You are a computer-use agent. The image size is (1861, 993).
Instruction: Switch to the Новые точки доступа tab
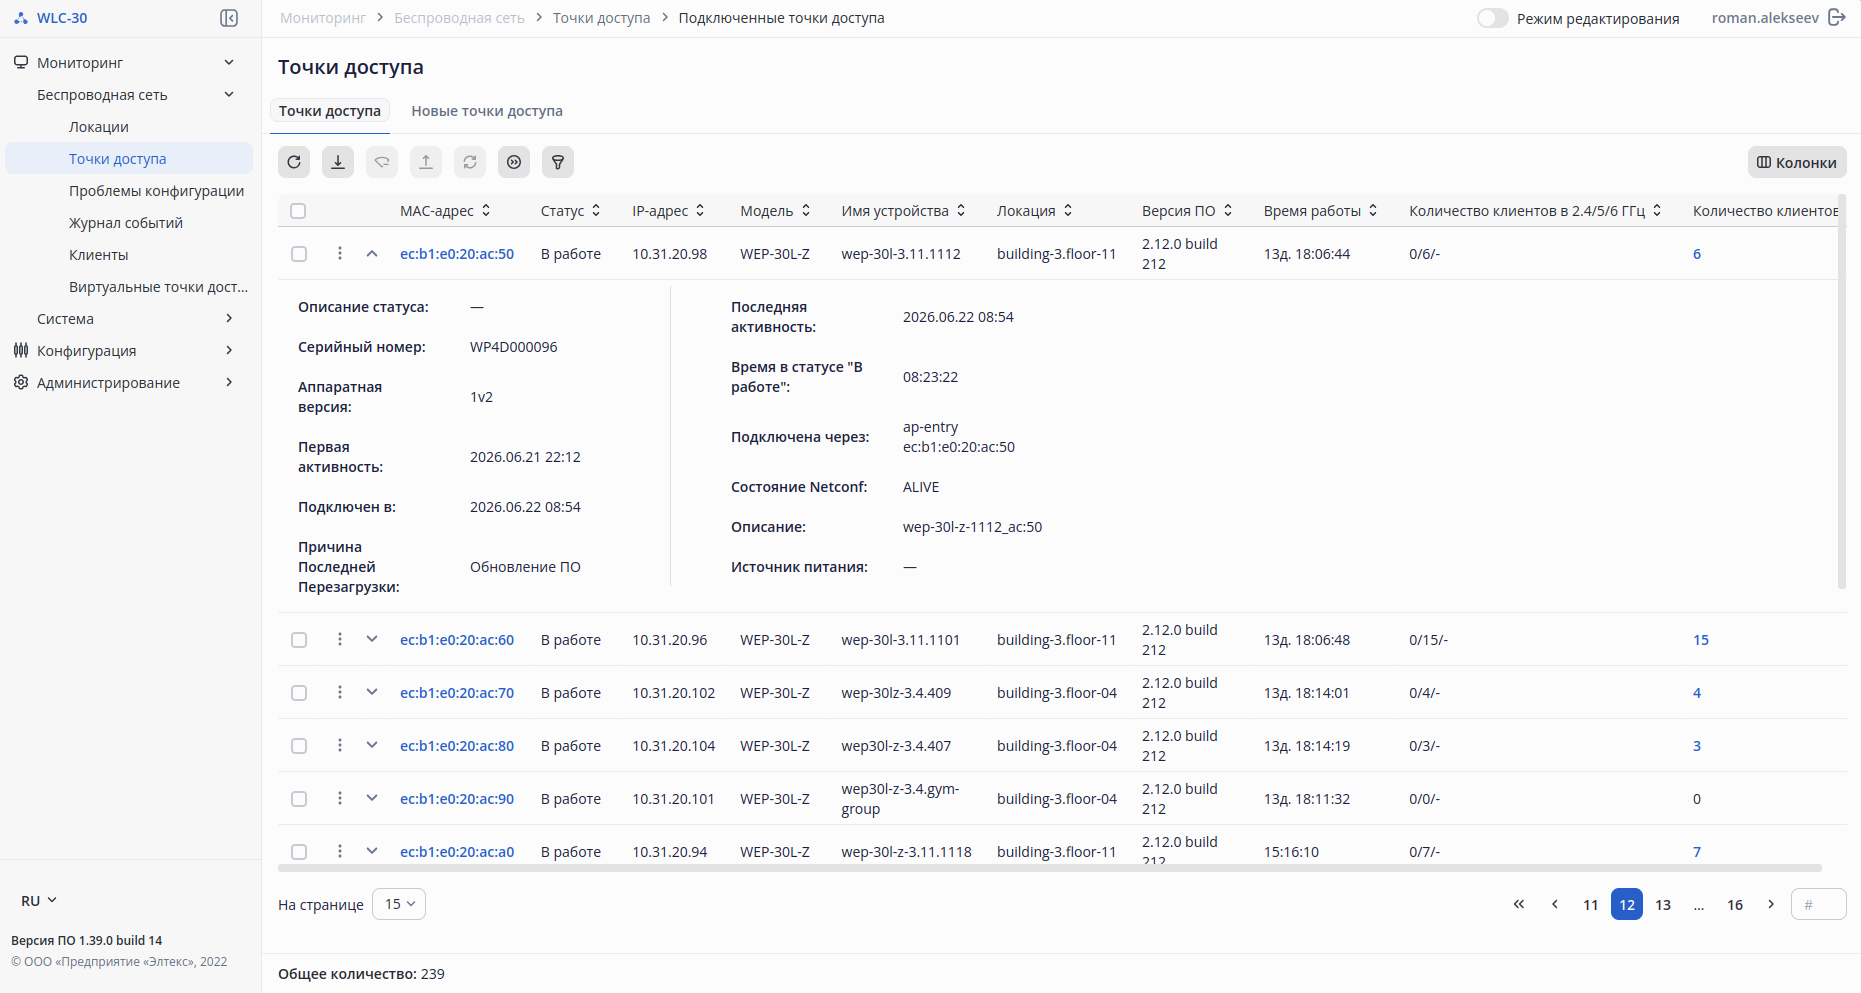487,111
